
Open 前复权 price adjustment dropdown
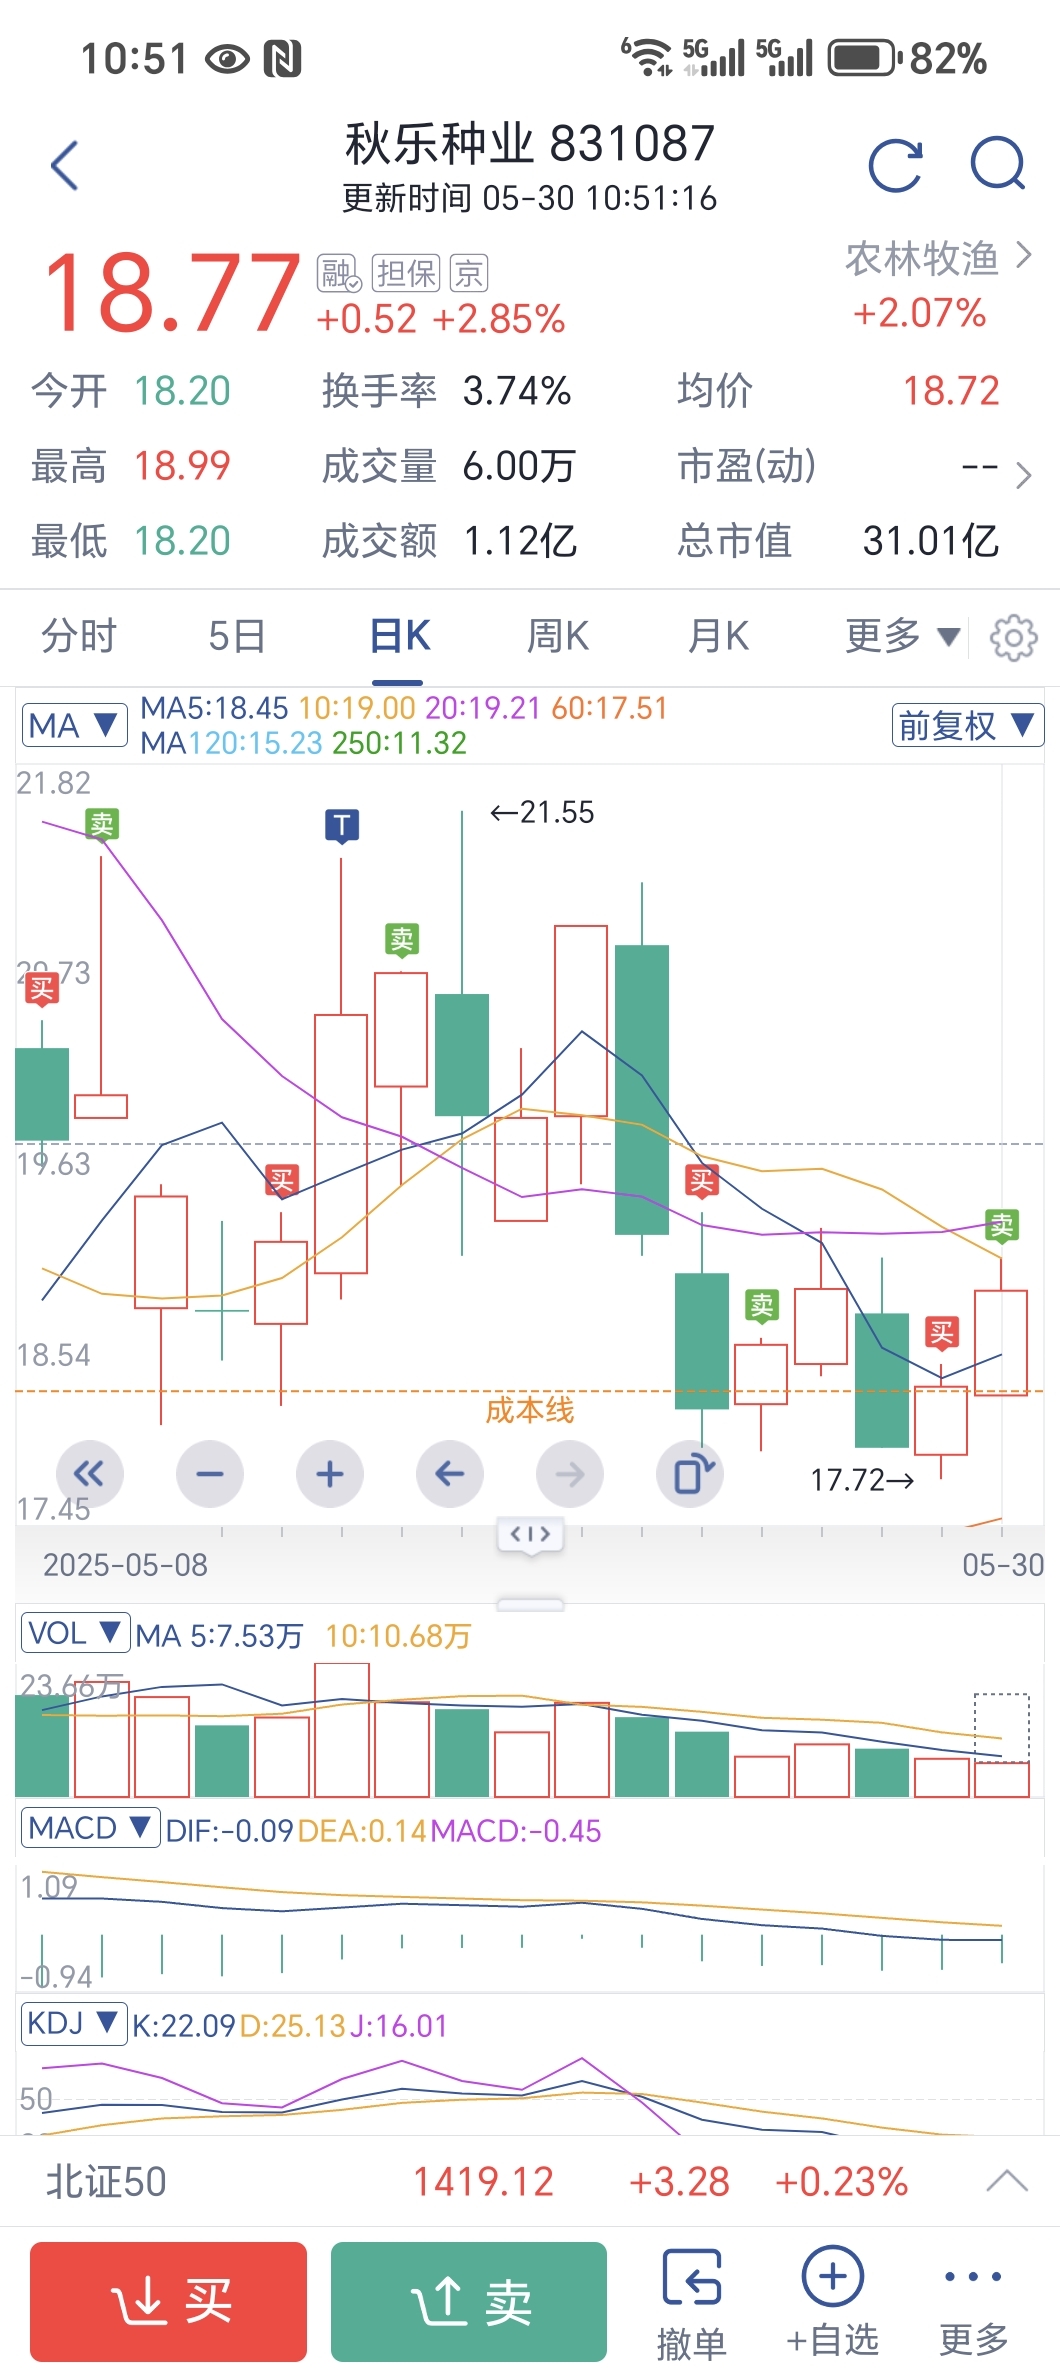(x=967, y=725)
